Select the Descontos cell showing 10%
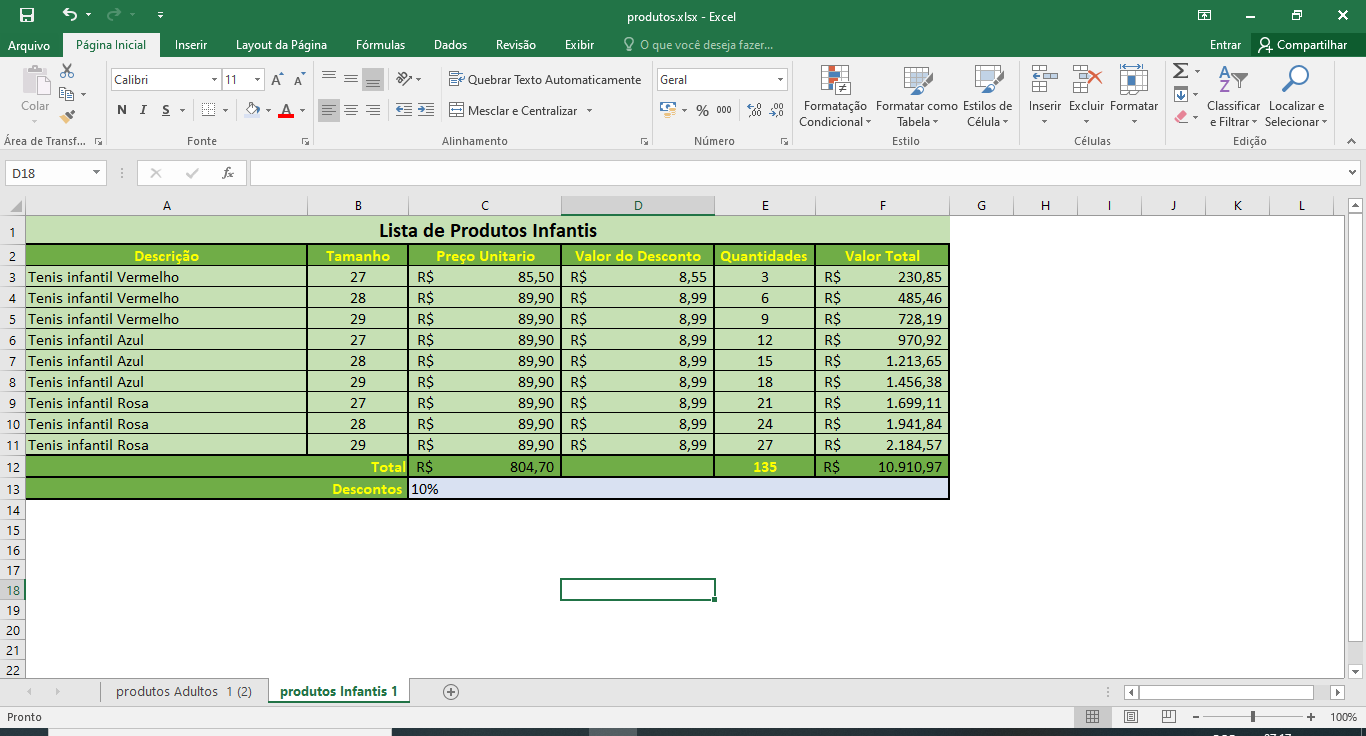Screen dimensions: 1366x736 pos(678,489)
